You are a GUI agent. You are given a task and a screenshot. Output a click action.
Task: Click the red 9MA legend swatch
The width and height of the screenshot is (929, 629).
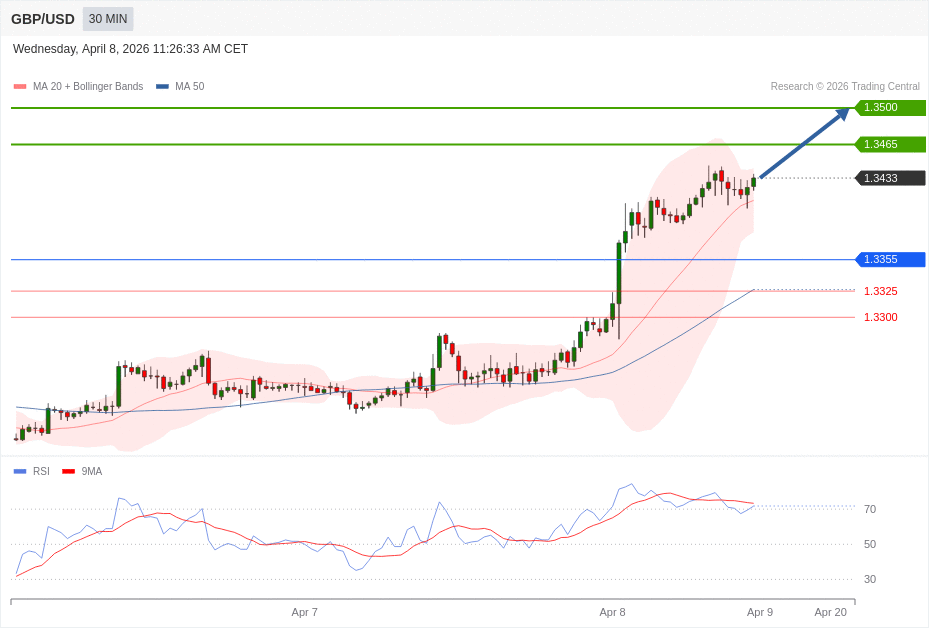68,471
